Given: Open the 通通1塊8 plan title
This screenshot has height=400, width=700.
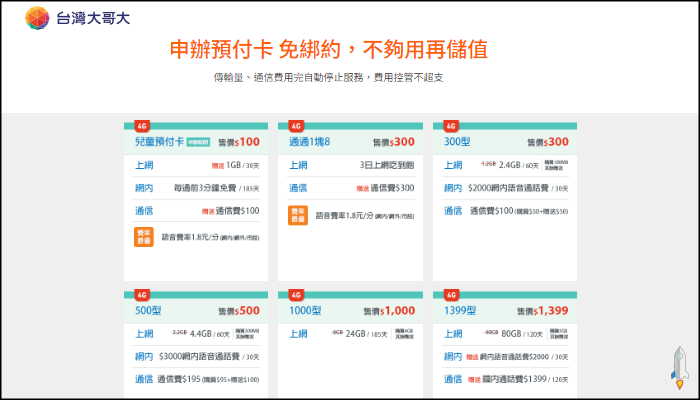Looking at the screenshot, I should click(x=309, y=142).
